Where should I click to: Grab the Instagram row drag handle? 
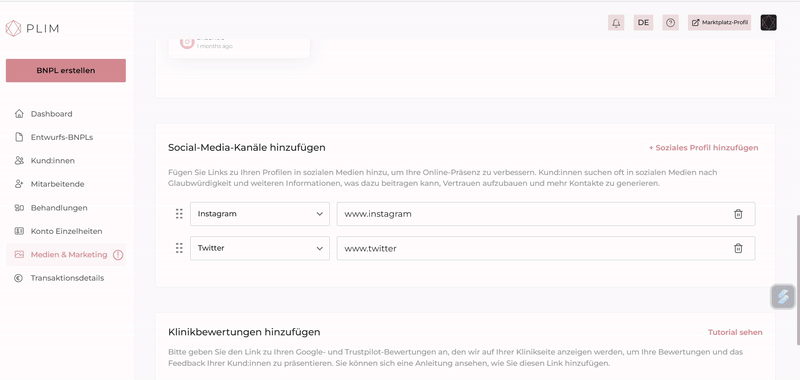(179, 214)
